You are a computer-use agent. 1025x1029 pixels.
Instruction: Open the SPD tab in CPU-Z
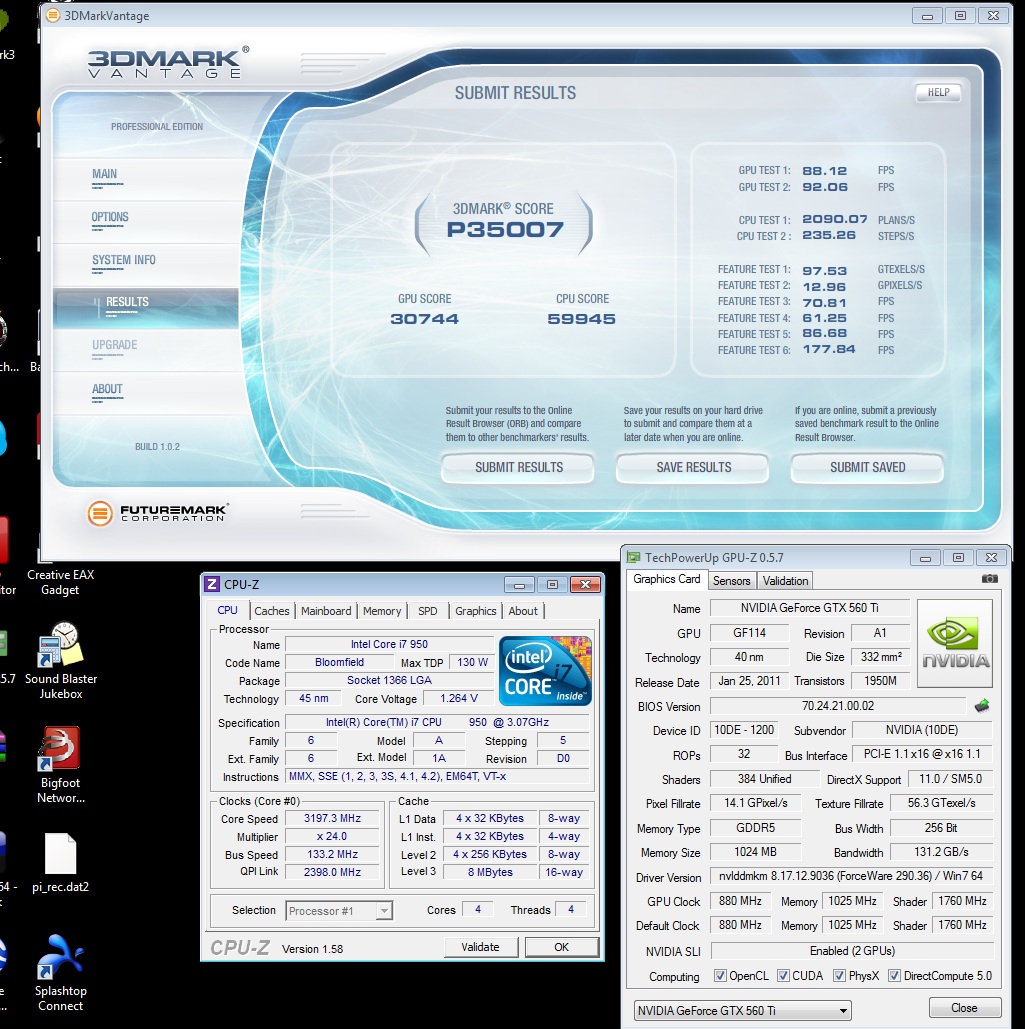[428, 611]
